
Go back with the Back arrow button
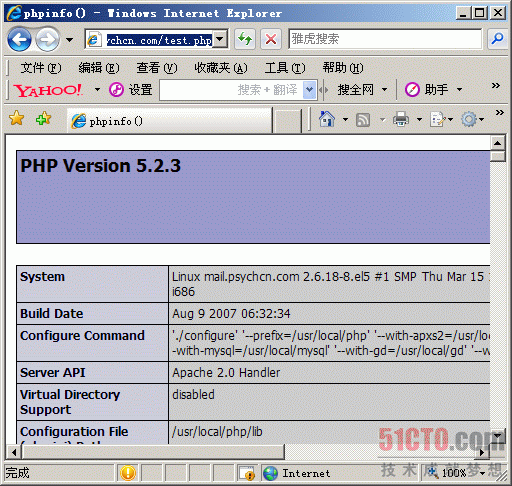pyautogui.click(x=19, y=39)
